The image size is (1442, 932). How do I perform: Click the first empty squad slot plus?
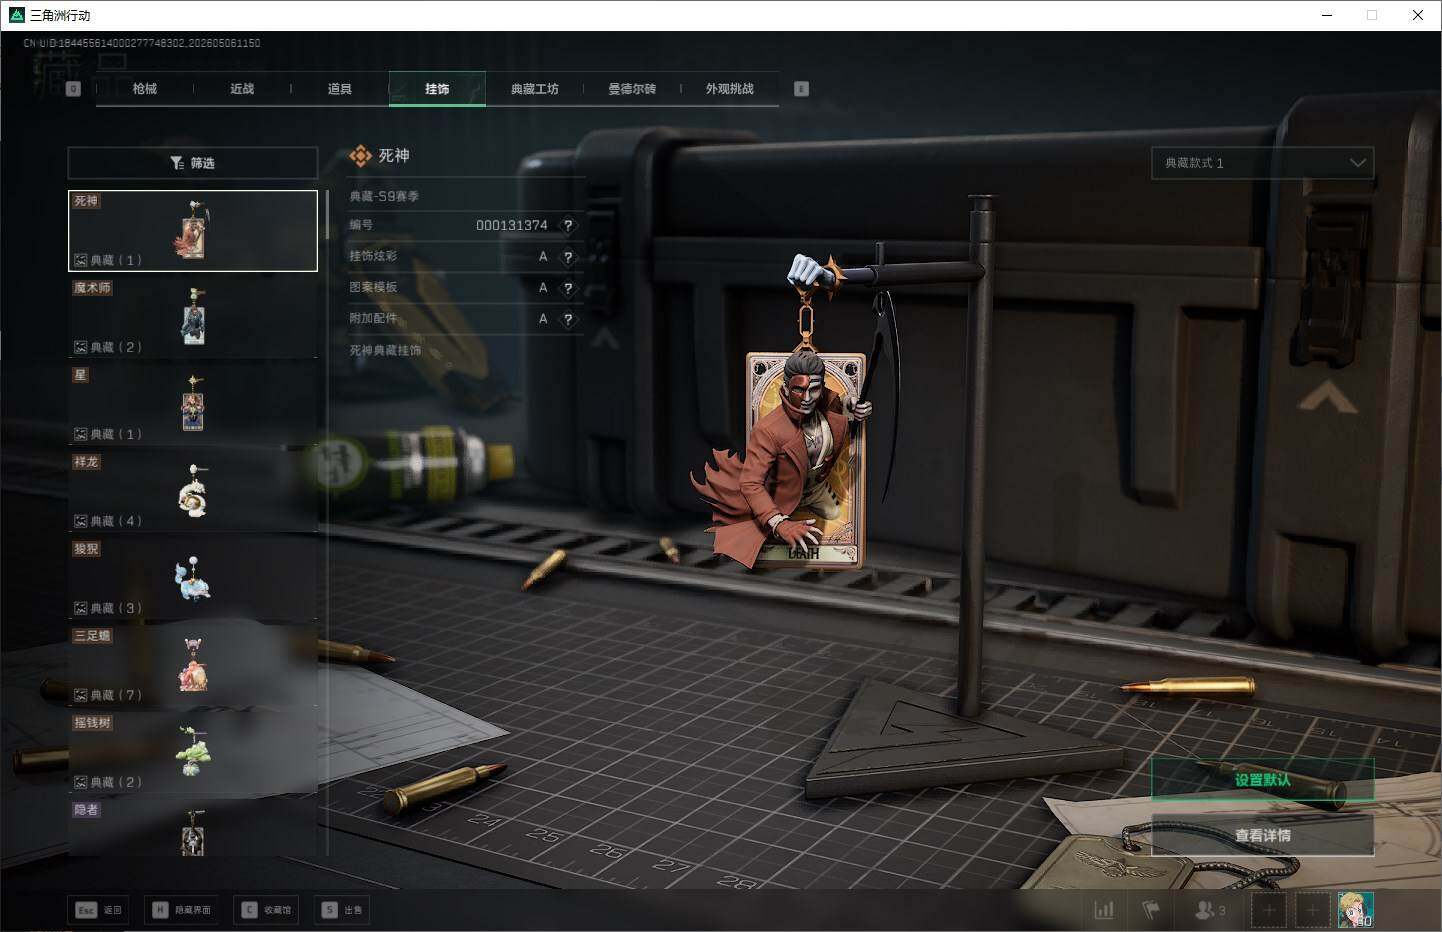tap(1268, 910)
